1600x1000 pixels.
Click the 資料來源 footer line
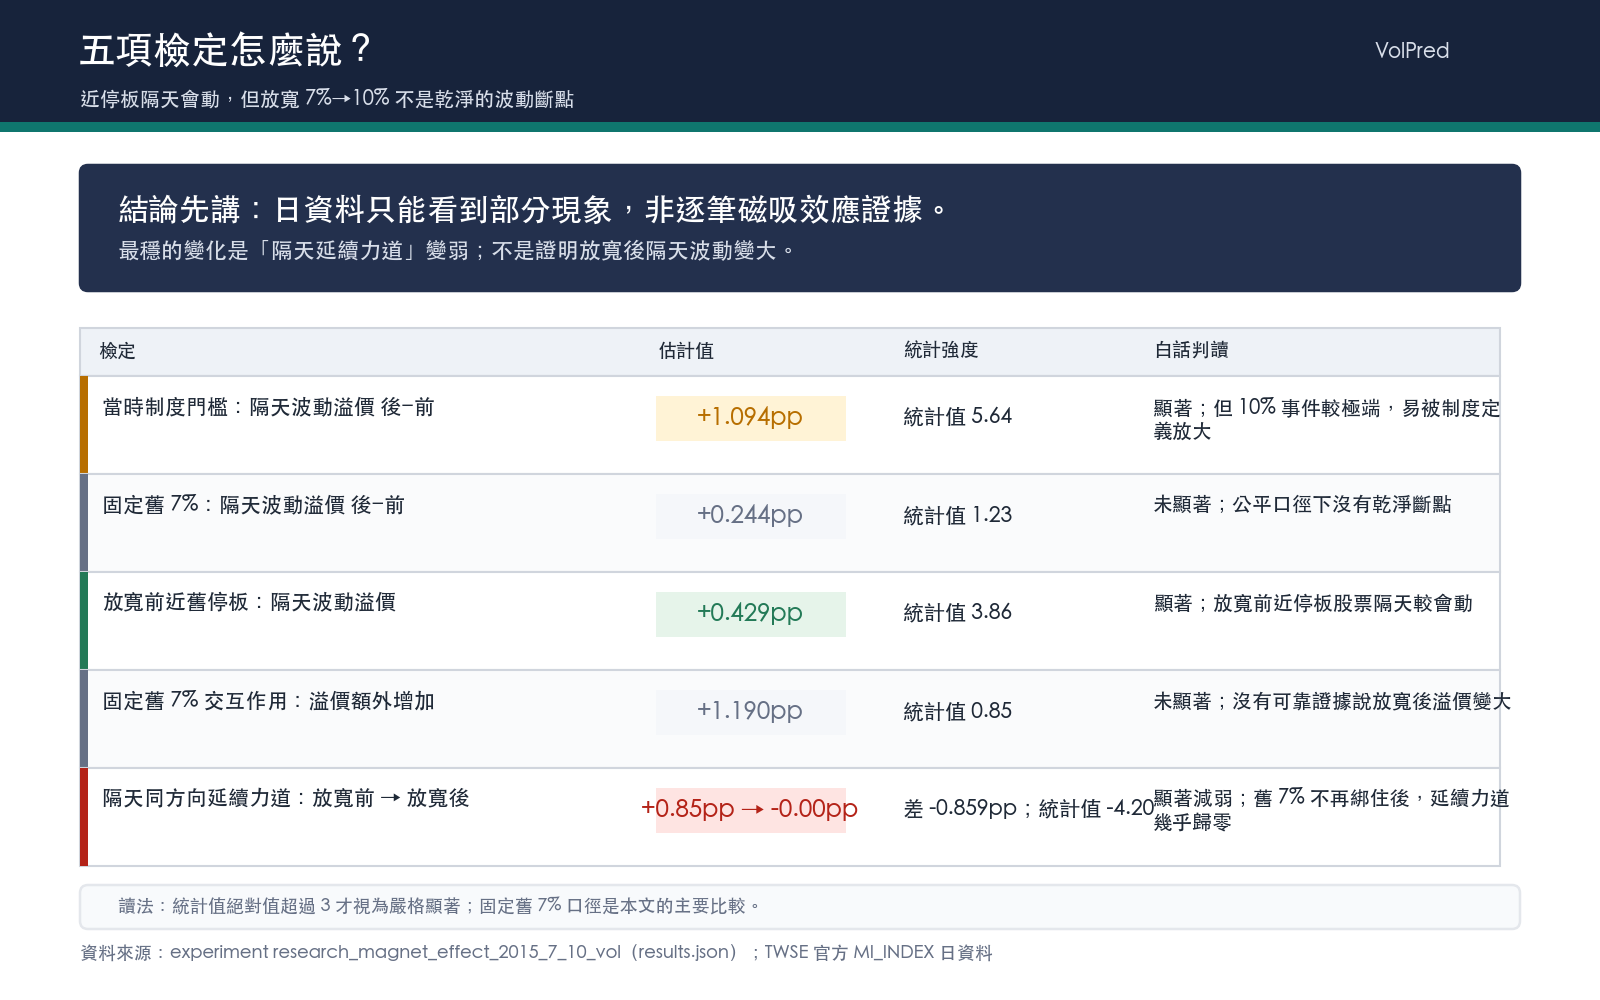pos(536,952)
